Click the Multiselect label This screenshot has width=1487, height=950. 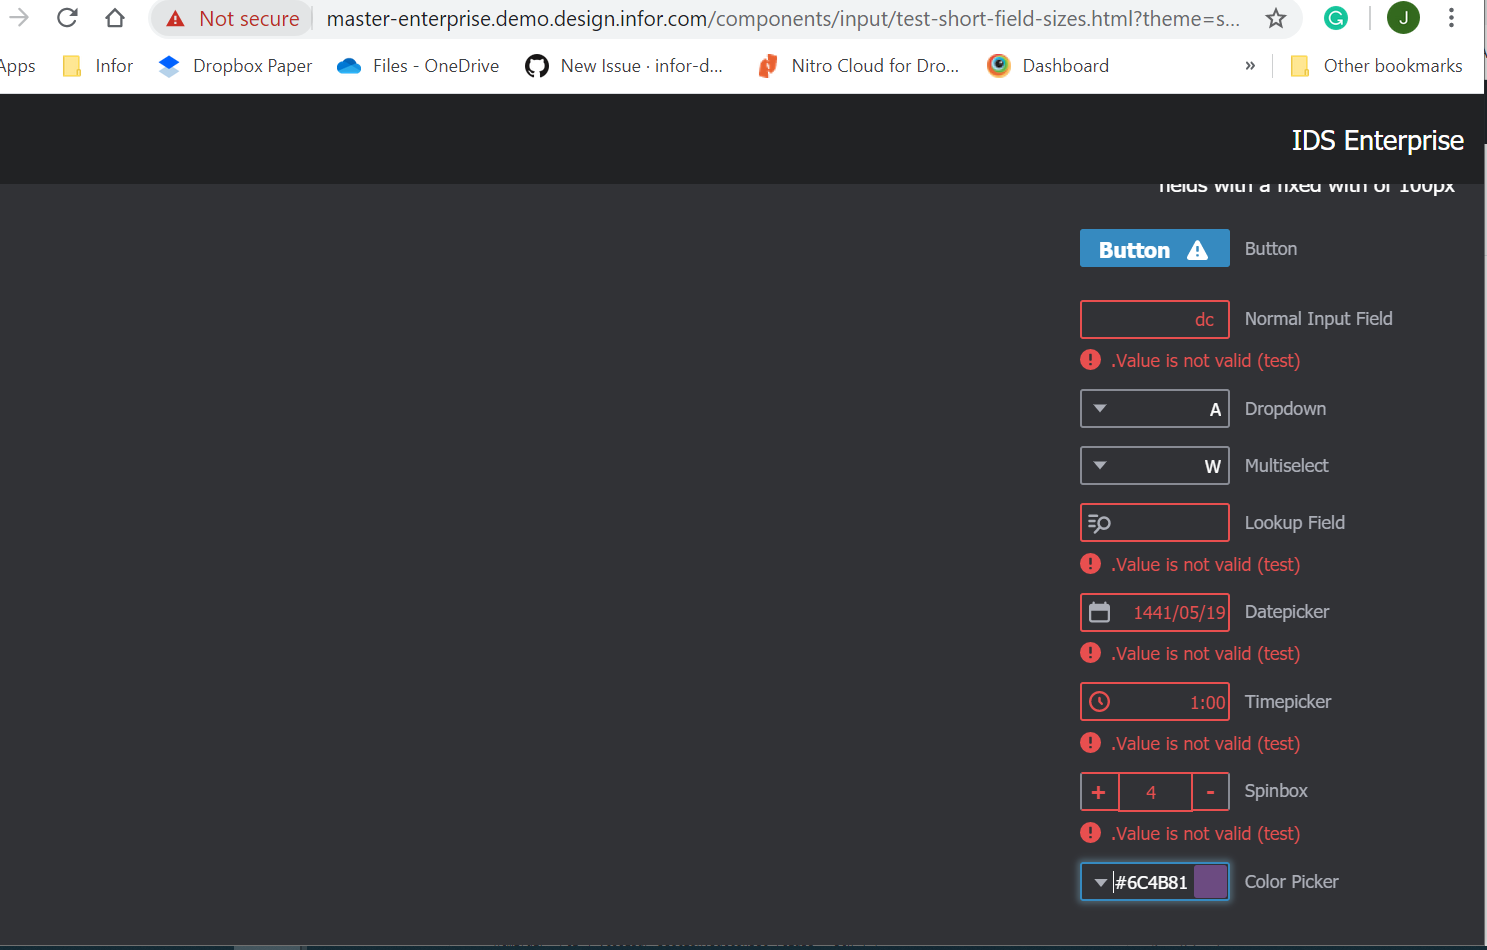pyautogui.click(x=1286, y=466)
